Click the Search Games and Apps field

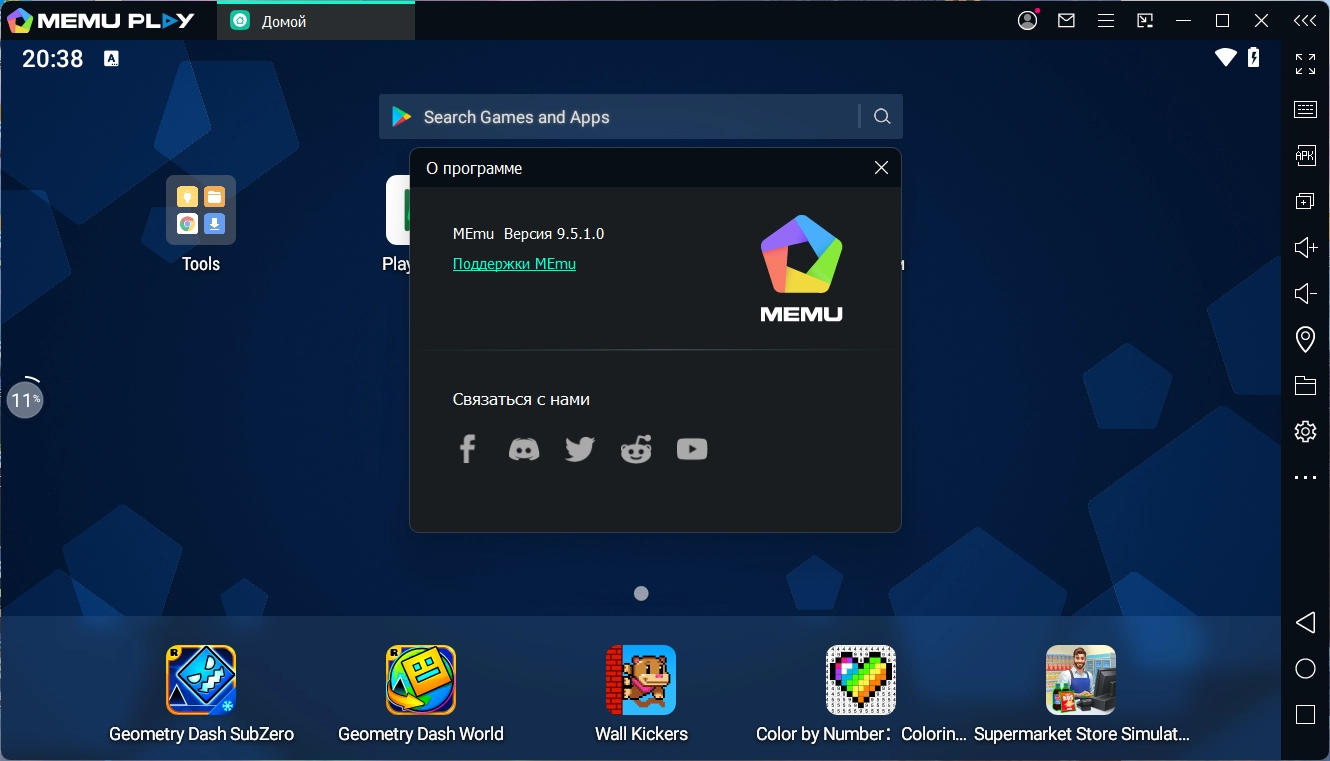[x=640, y=117]
